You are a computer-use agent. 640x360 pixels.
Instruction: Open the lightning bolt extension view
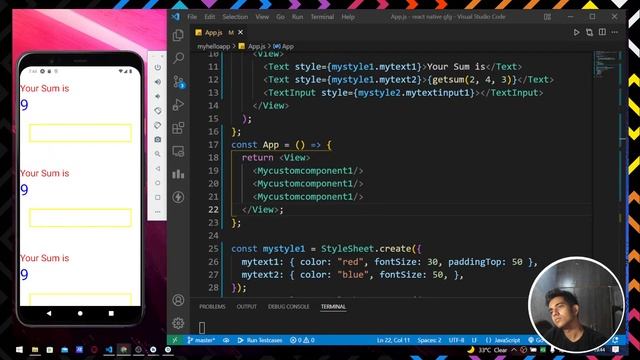tap(178, 197)
